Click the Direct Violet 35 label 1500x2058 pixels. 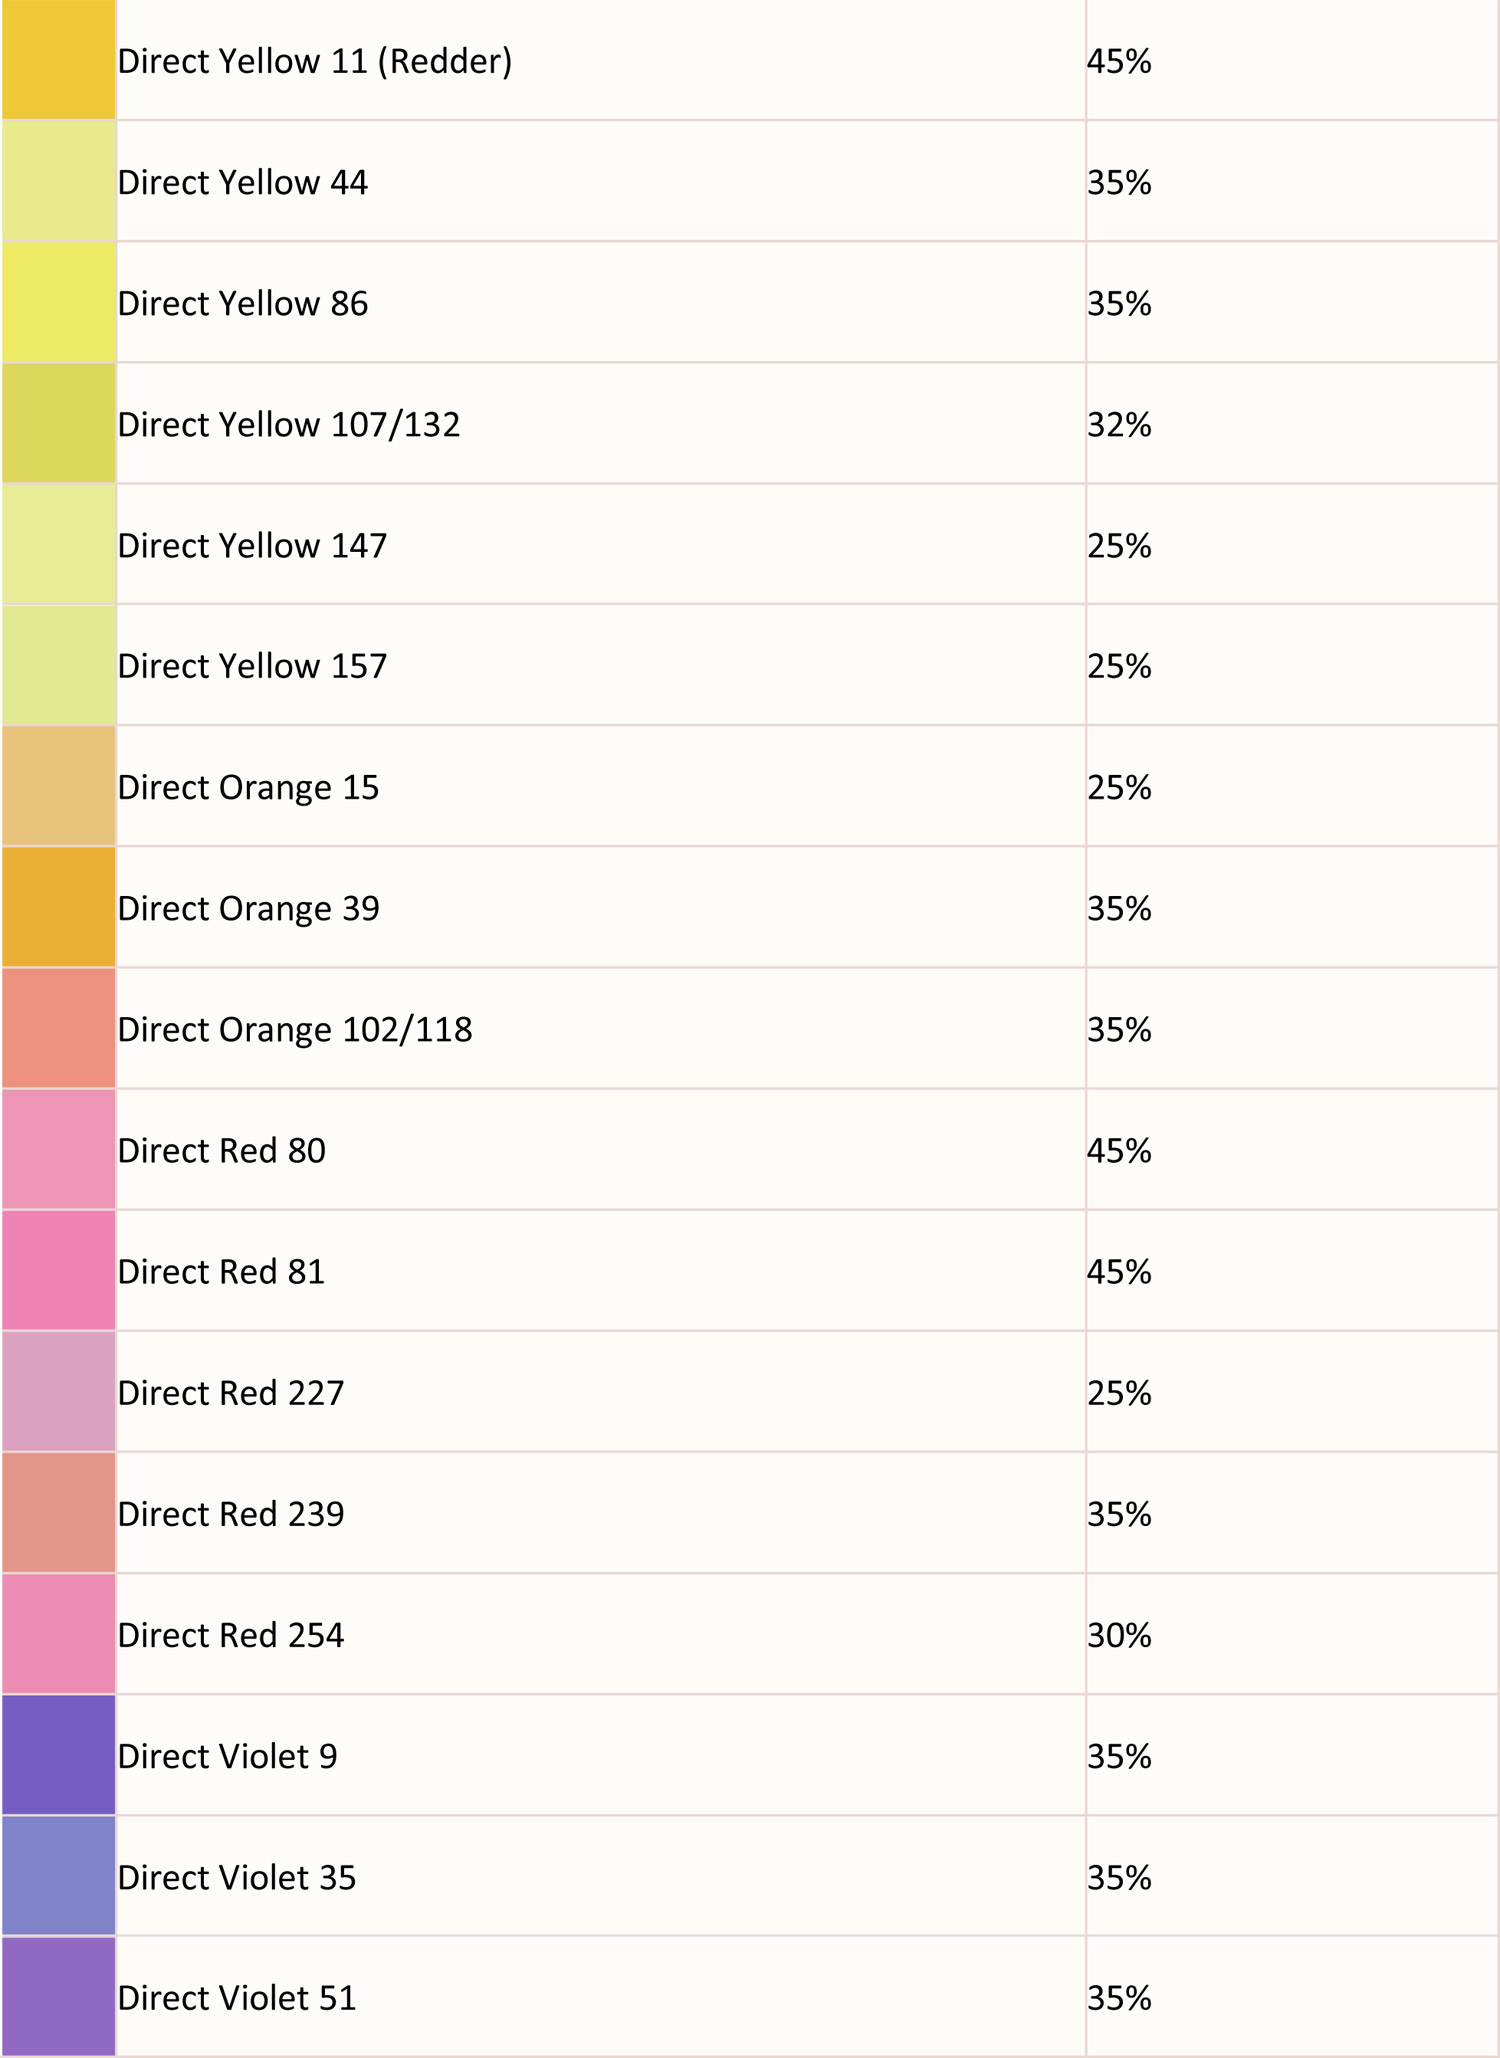[x=237, y=1877]
